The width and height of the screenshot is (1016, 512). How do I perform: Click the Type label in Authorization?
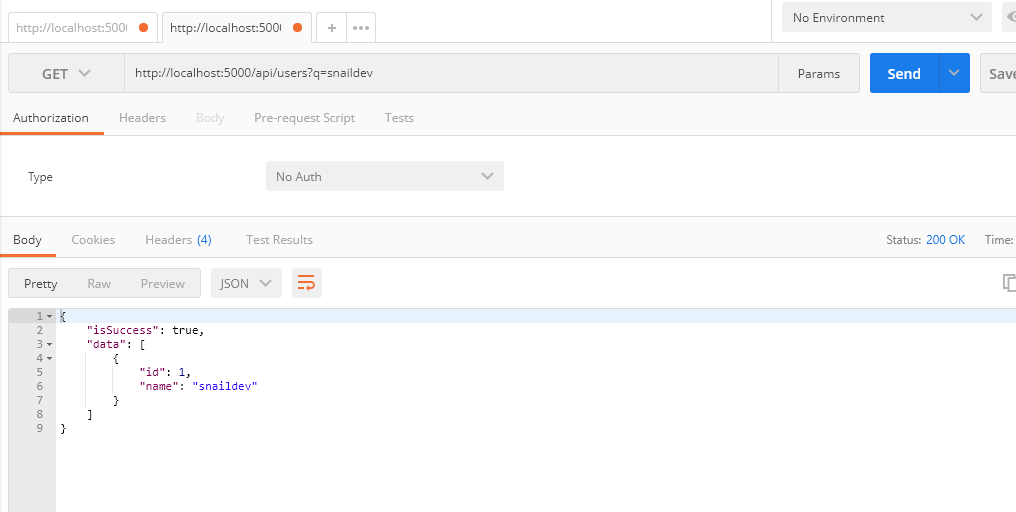(40, 177)
